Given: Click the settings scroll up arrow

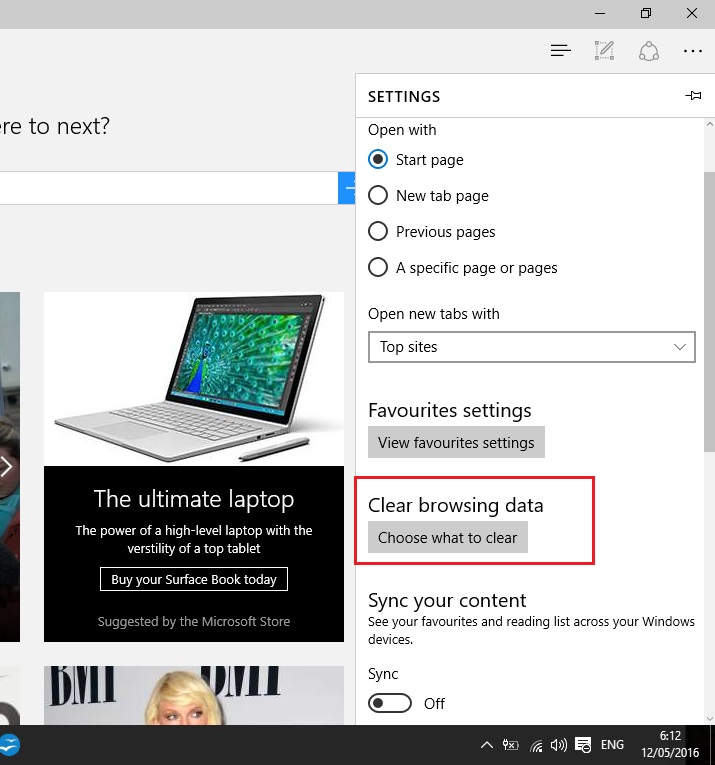Looking at the screenshot, I should [710, 124].
